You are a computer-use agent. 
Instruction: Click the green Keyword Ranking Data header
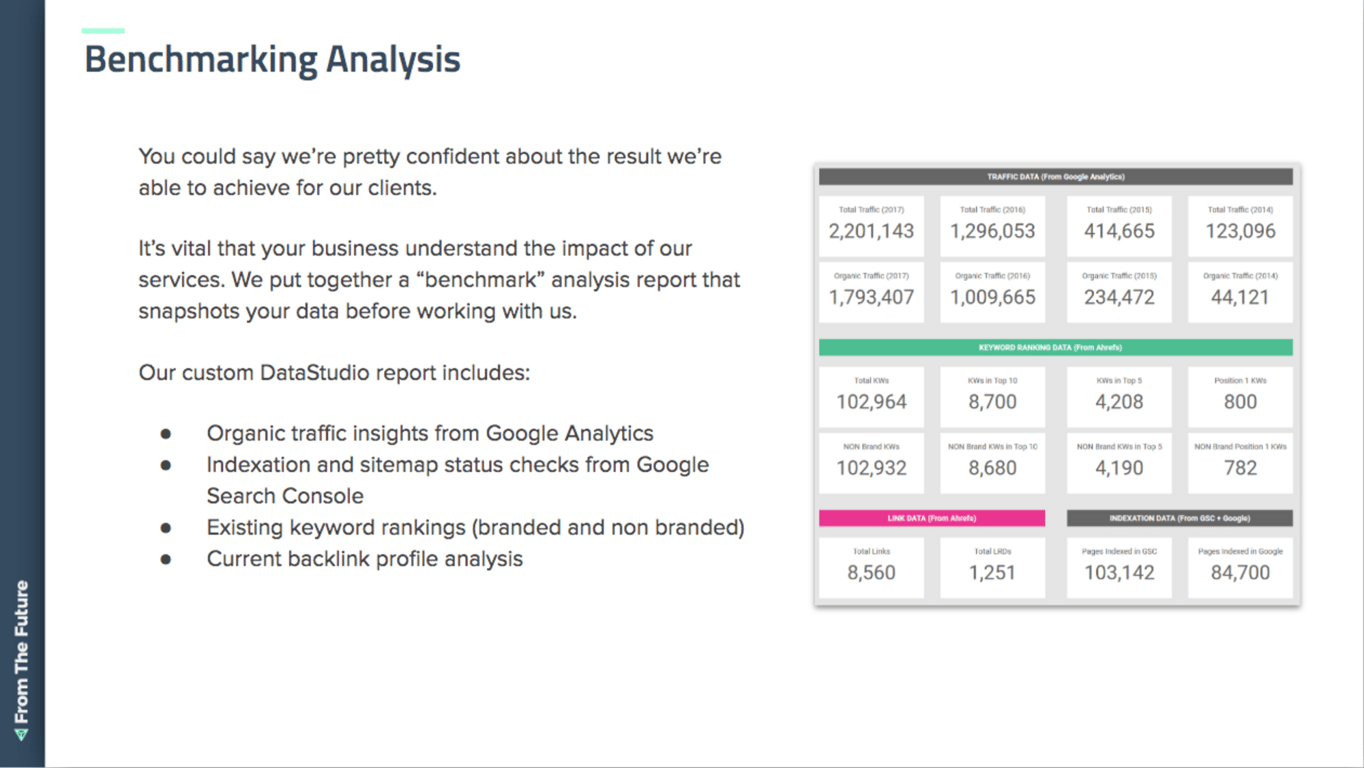tap(1055, 348)
